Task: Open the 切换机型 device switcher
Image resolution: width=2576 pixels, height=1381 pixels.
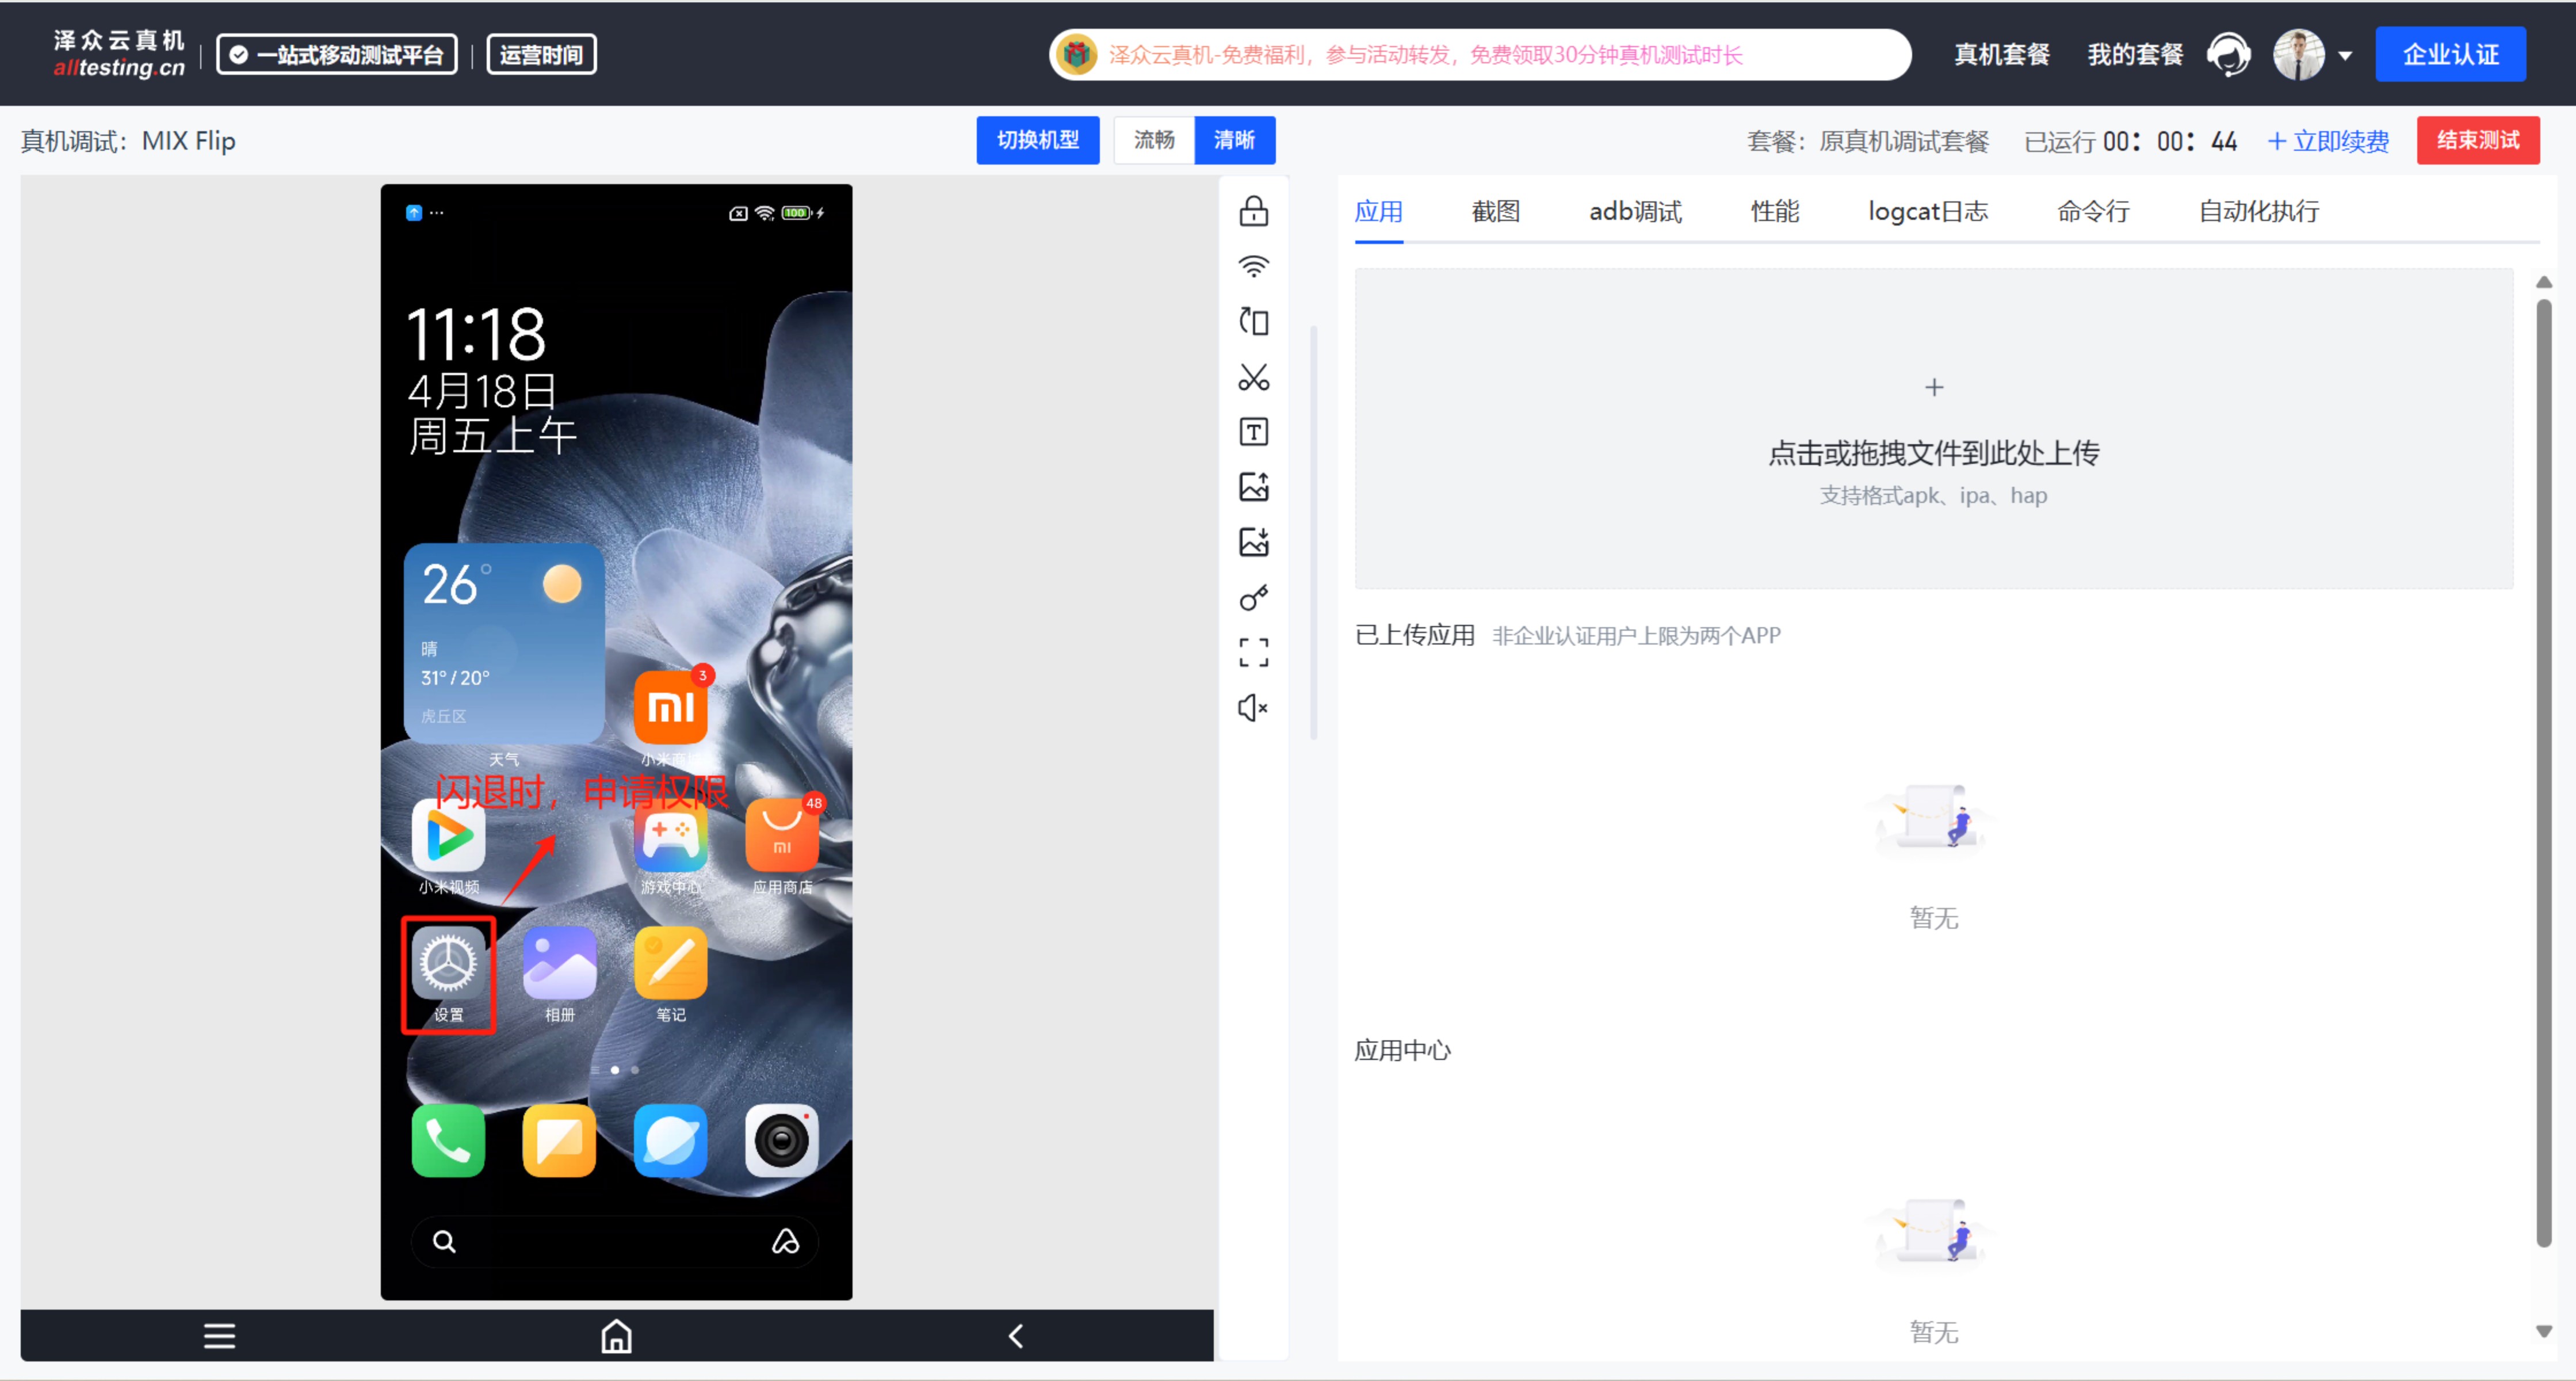Action: point(1037,140)
